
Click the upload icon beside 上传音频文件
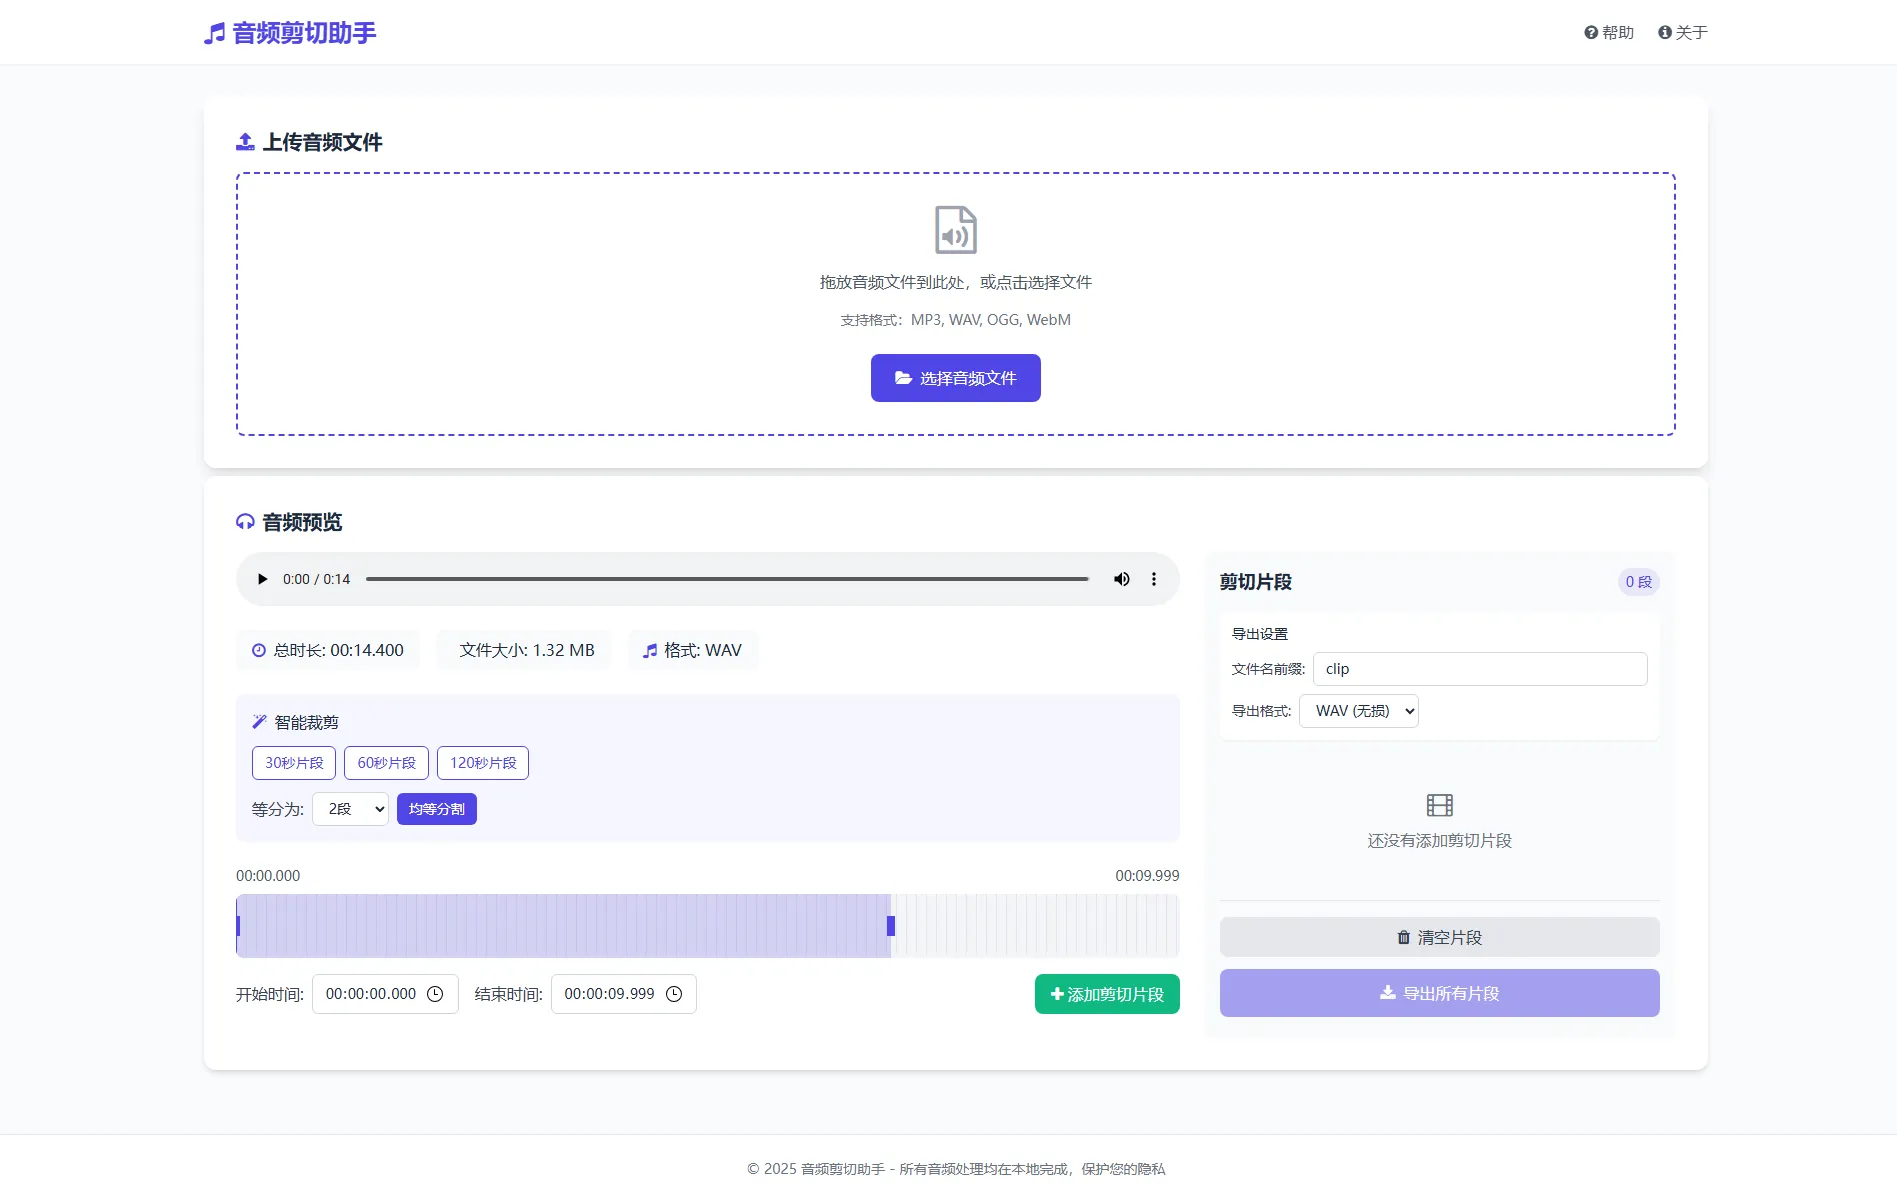pos(244,141)
